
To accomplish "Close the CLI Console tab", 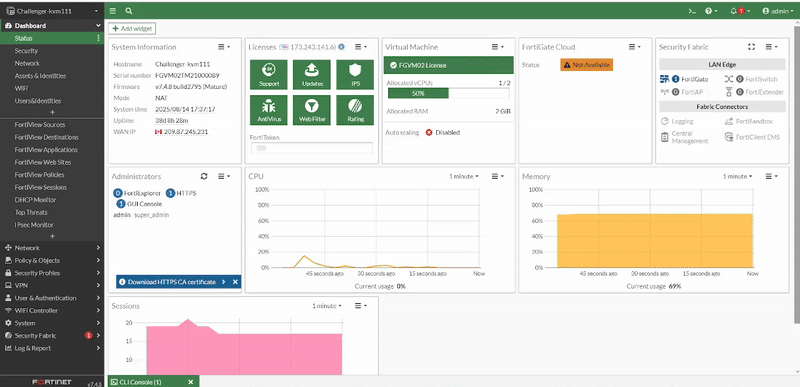I will pos(191,382).
